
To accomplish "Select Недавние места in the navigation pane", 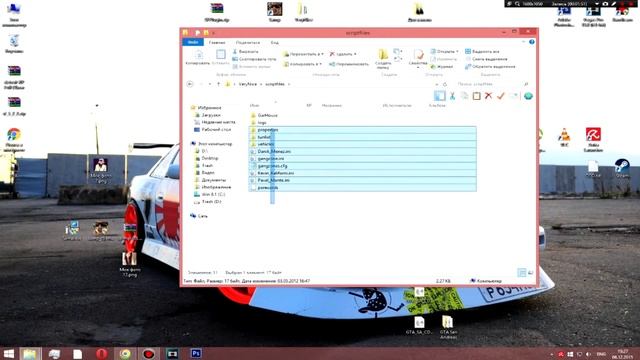I will 218,122.
